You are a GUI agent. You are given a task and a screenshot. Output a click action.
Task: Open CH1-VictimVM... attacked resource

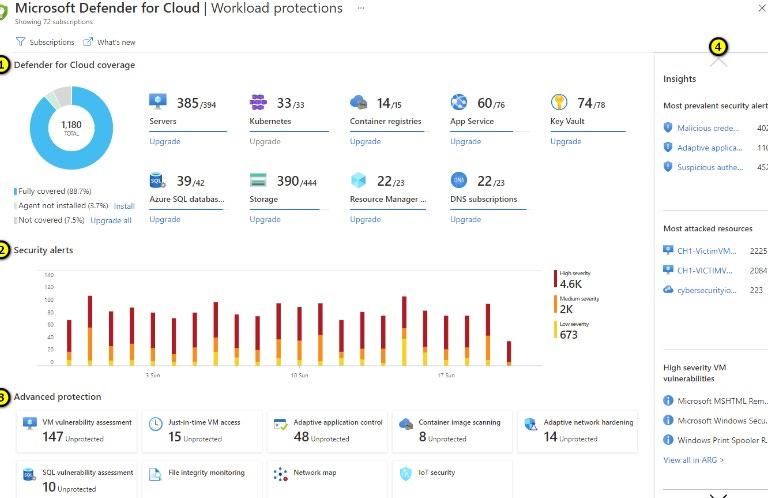pos(707,251)
